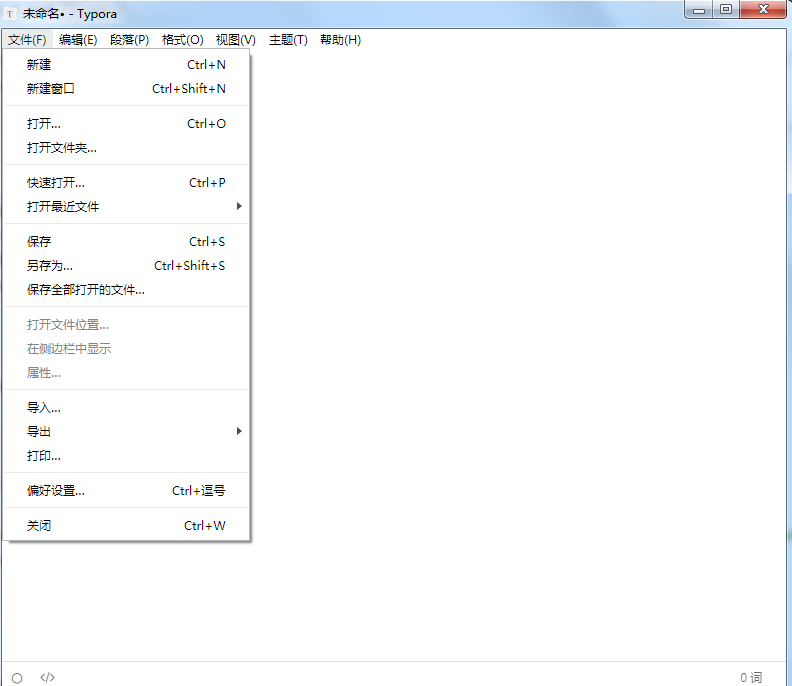Expand the 打开最近文件 submenu arrow
792x686 pixels.
pos(239,206)
